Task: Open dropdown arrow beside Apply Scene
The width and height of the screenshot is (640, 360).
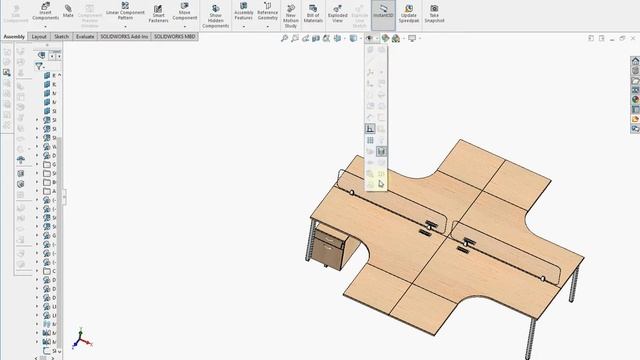Action: (x=403, y=38)
